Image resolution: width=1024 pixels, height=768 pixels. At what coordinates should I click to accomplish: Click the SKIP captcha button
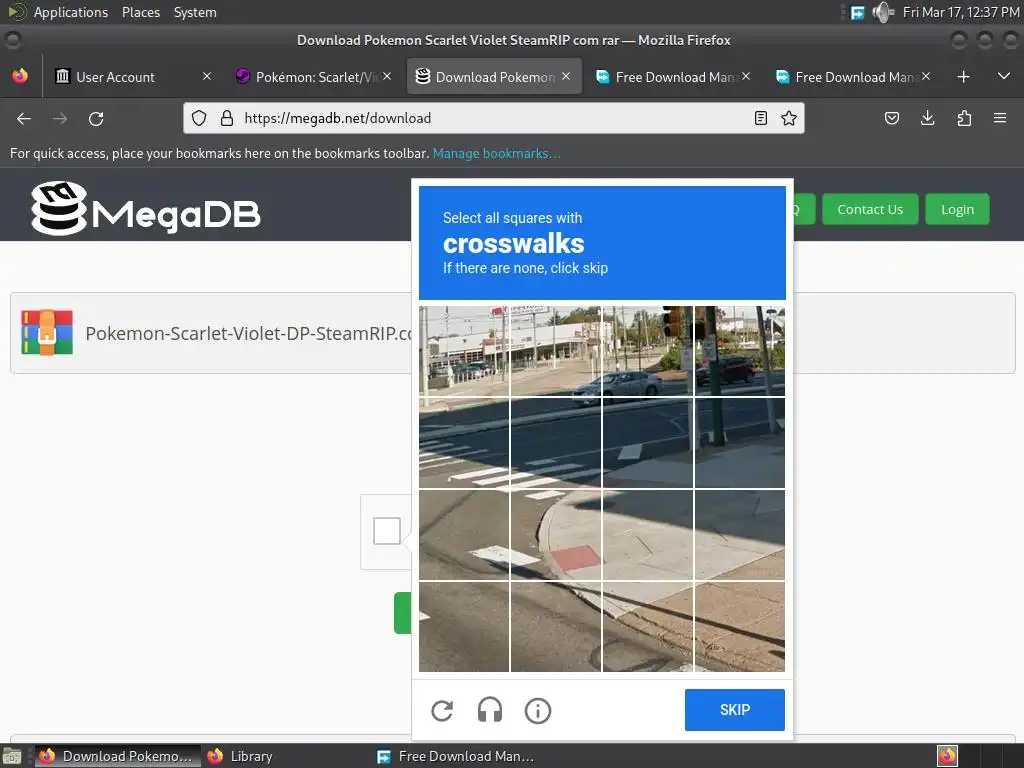click(735, 710)
